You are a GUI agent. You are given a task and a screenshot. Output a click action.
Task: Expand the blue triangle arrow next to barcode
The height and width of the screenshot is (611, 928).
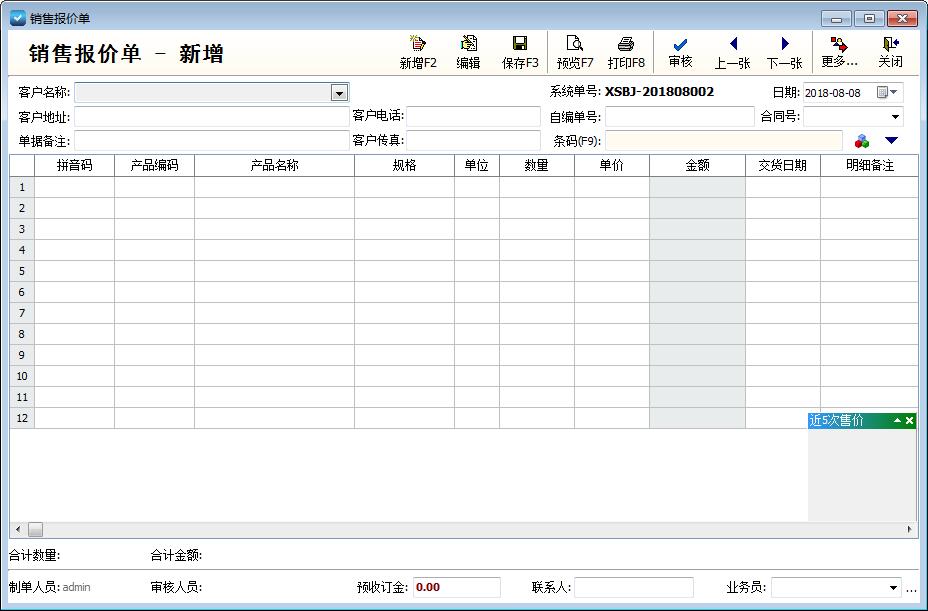click(891, 140)
